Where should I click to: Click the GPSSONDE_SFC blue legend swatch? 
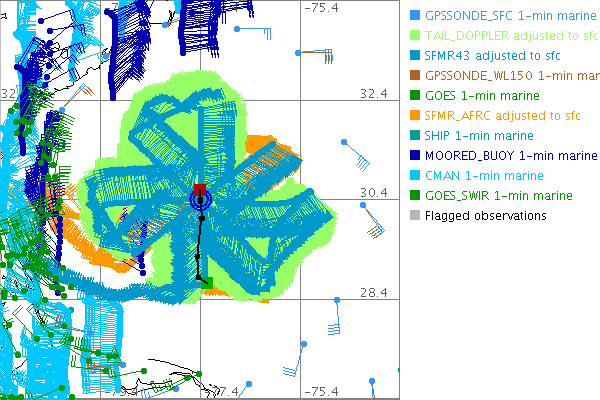click(x=413, y=16)
